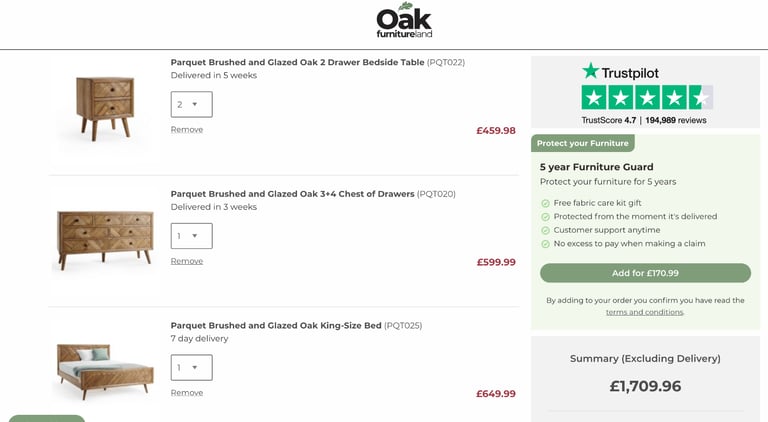The image size is (768, 422).
Task: Click the checkmark beside Customer support anytime
Action: pyautogui.click(x=545, y=231)
